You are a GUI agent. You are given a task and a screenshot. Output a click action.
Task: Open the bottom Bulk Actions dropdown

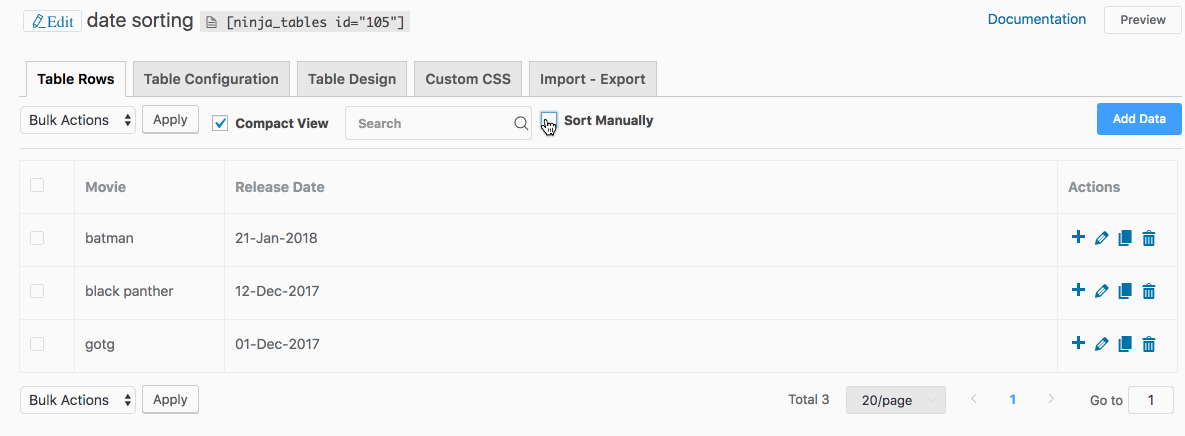pyautogui.click(x=78, y=400)
